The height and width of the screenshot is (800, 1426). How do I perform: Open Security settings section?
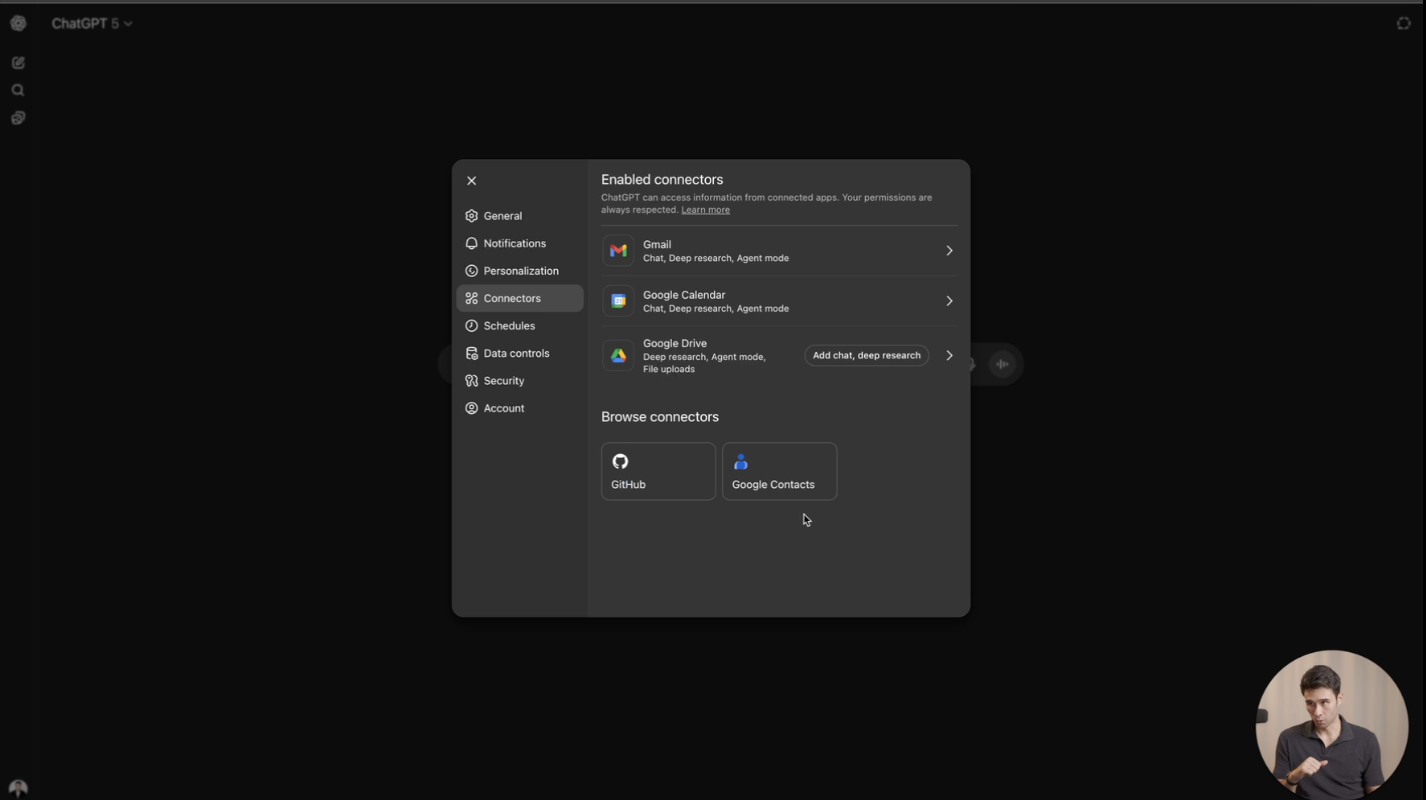pos(519,381)
